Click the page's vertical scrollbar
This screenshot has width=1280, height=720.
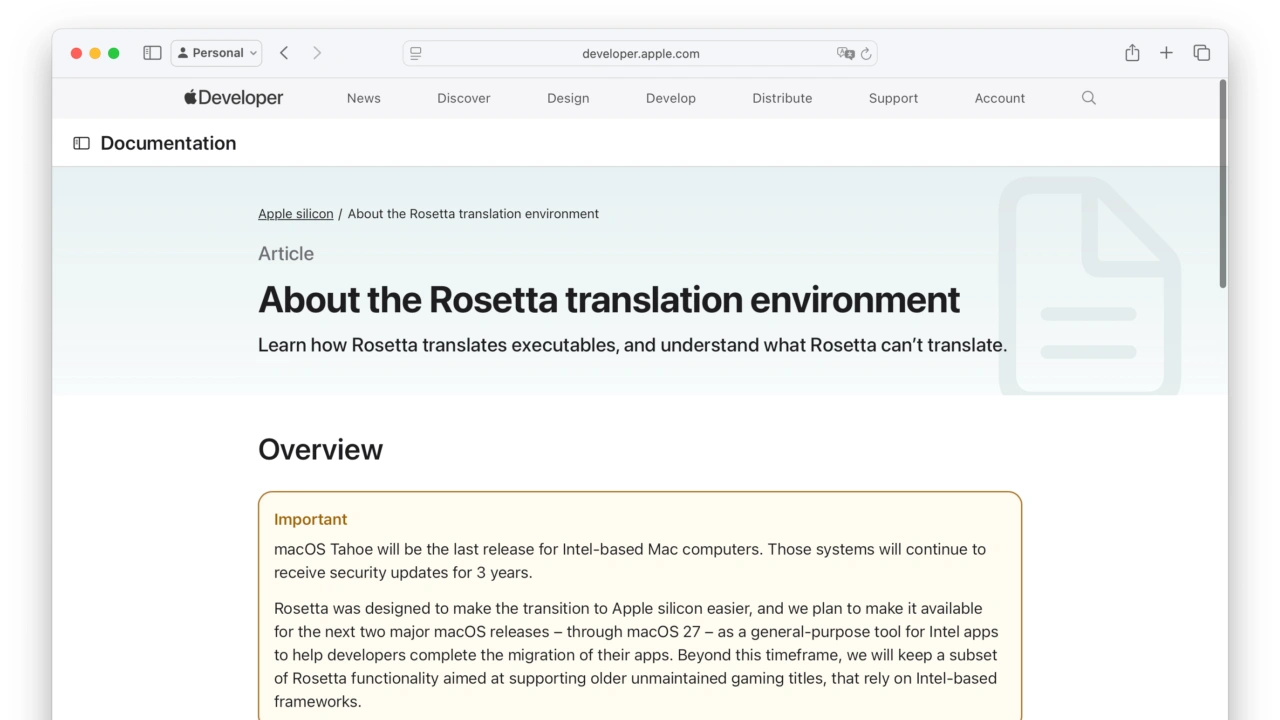(1222, 185)
